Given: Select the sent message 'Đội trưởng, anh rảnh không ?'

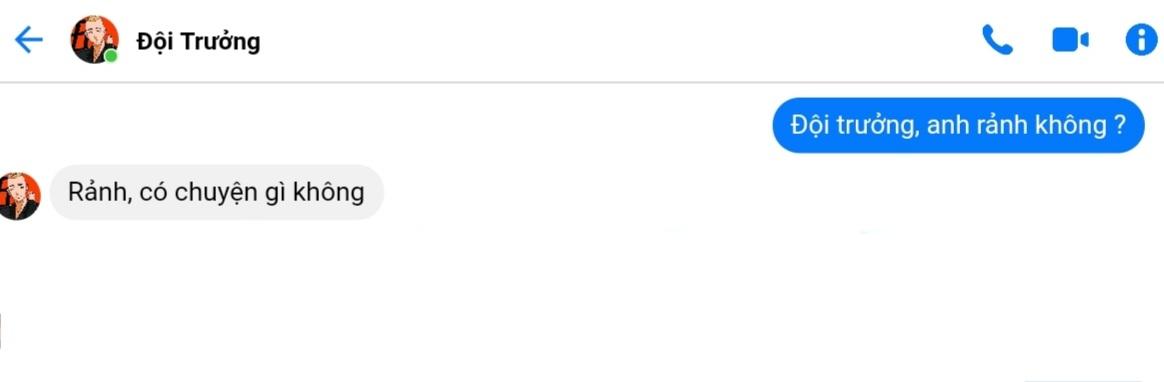Looking at the screenshot, I should point(958,125).
